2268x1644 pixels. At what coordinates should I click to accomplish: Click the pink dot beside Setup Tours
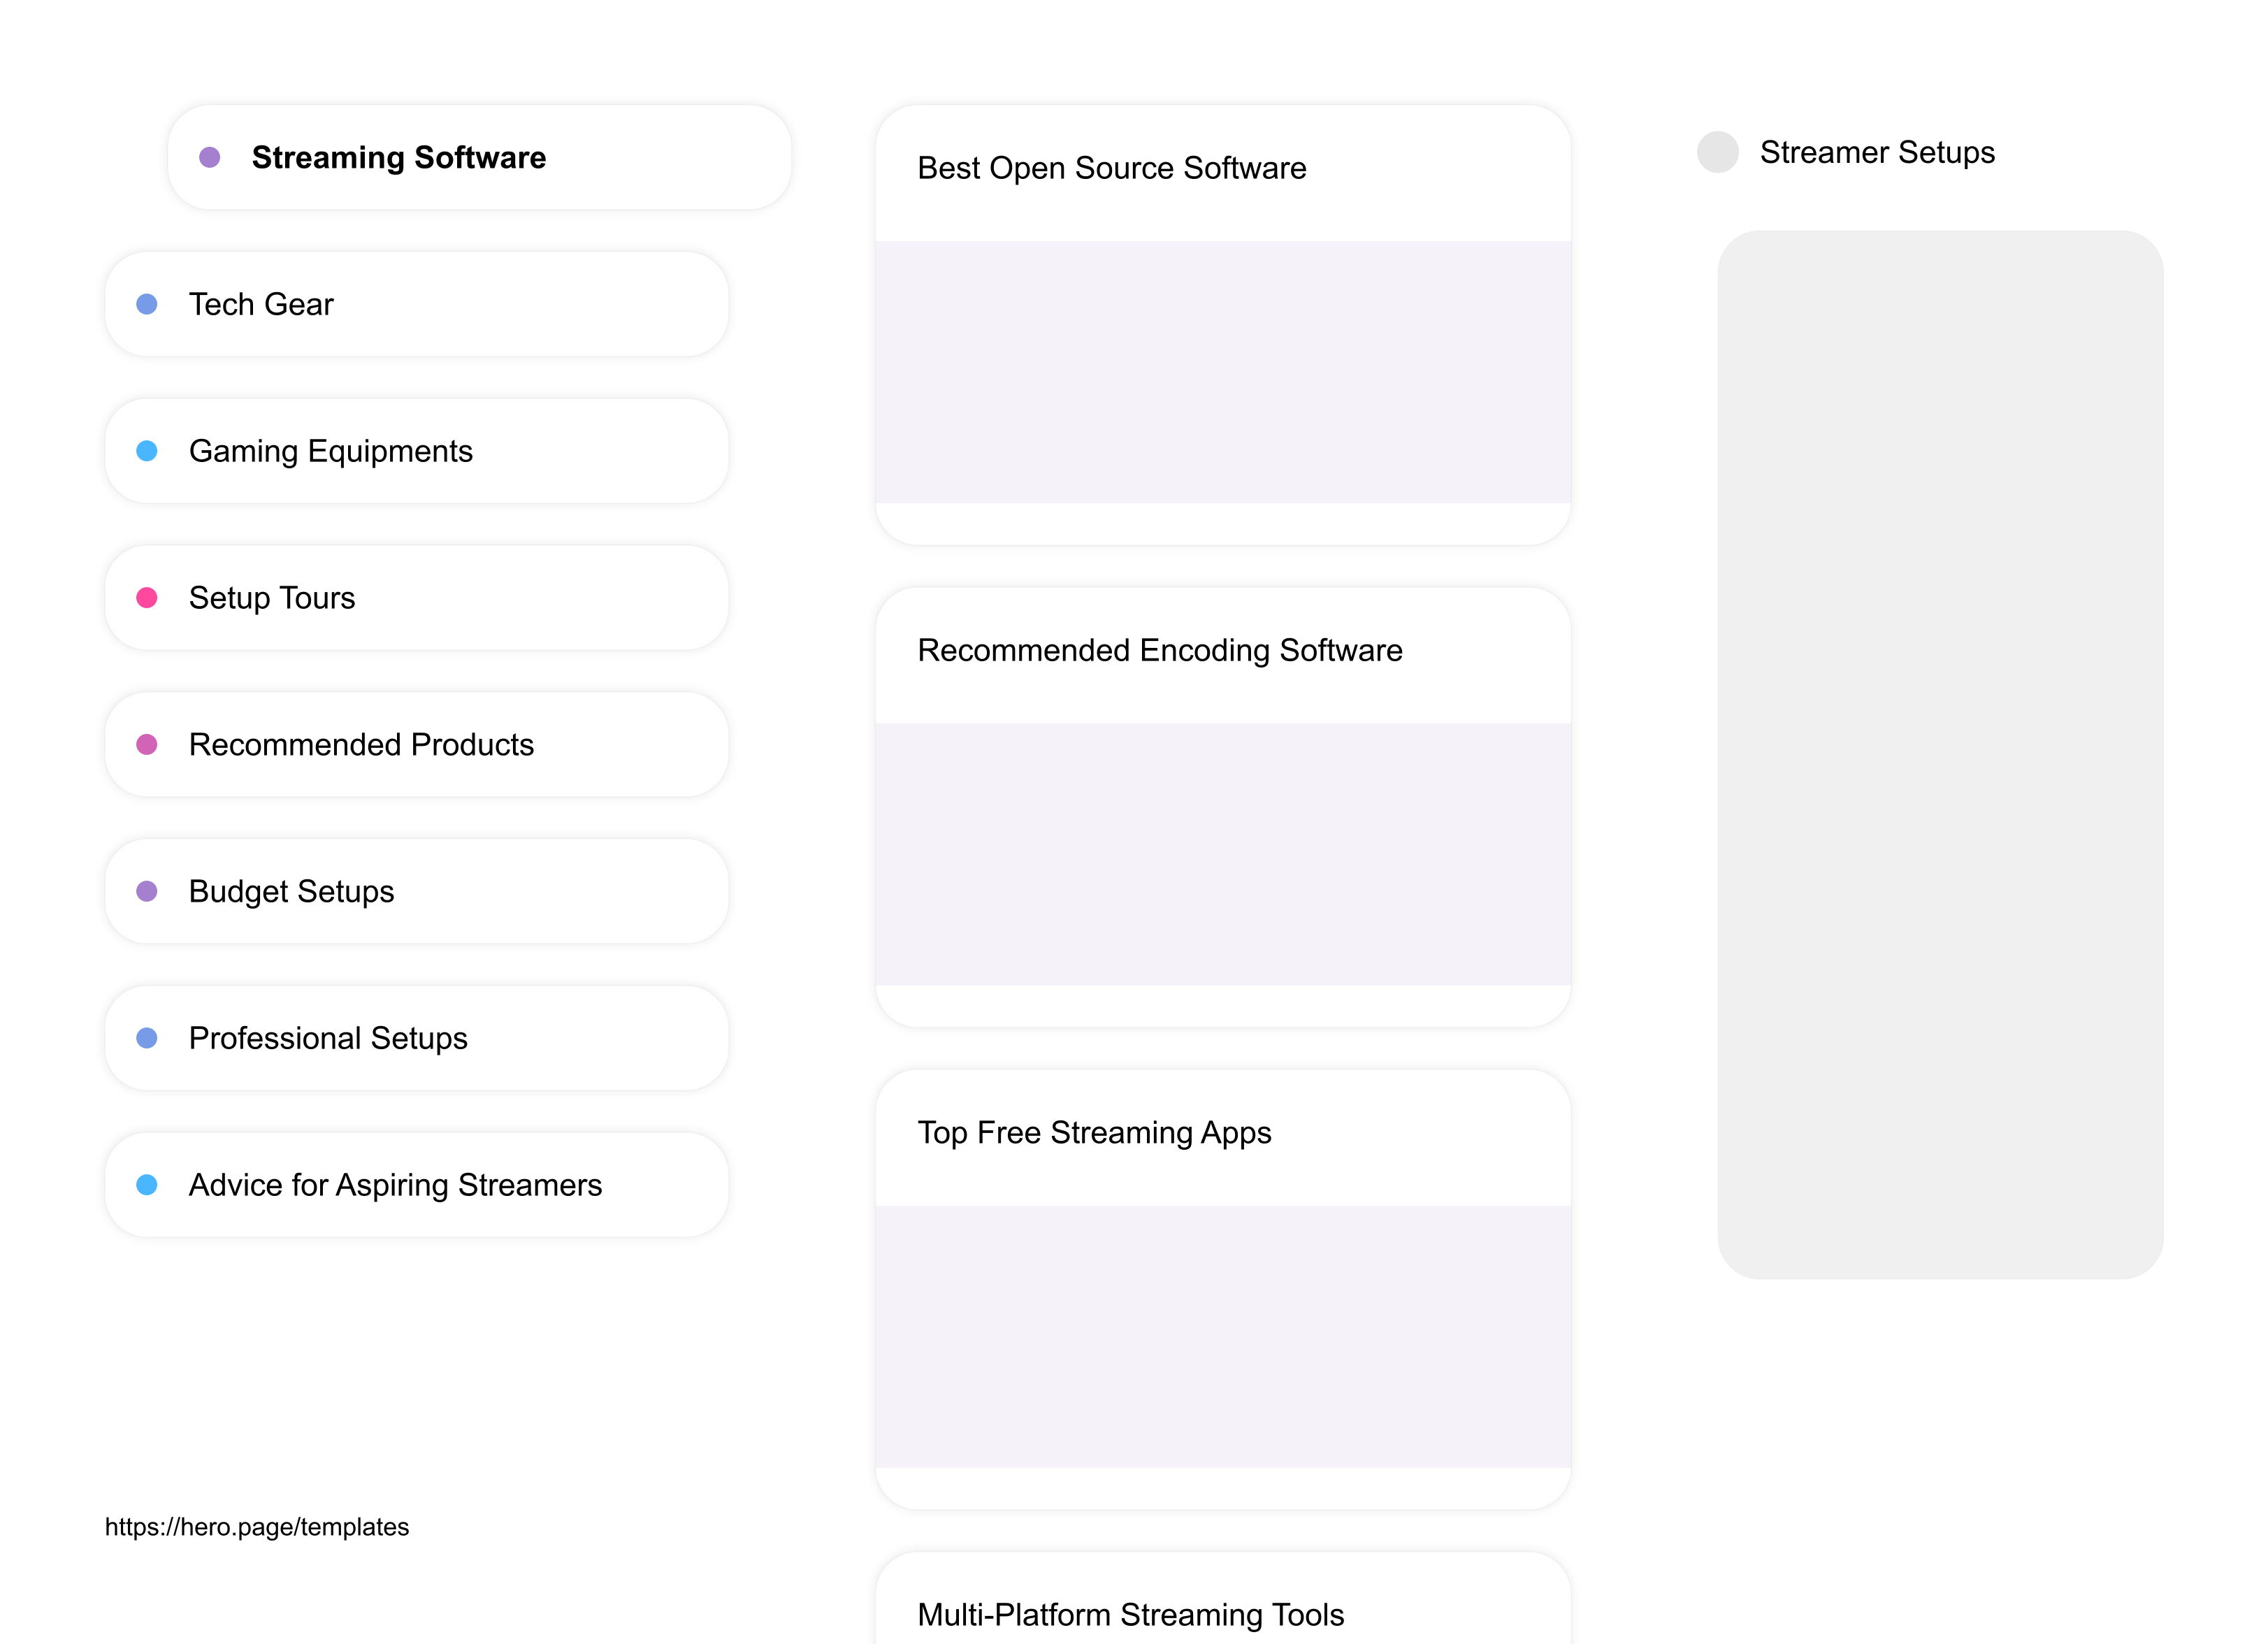click(148, 597)
